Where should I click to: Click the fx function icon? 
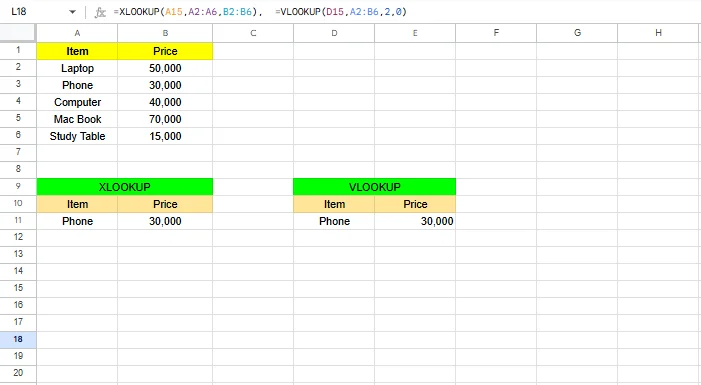[100, 13]
